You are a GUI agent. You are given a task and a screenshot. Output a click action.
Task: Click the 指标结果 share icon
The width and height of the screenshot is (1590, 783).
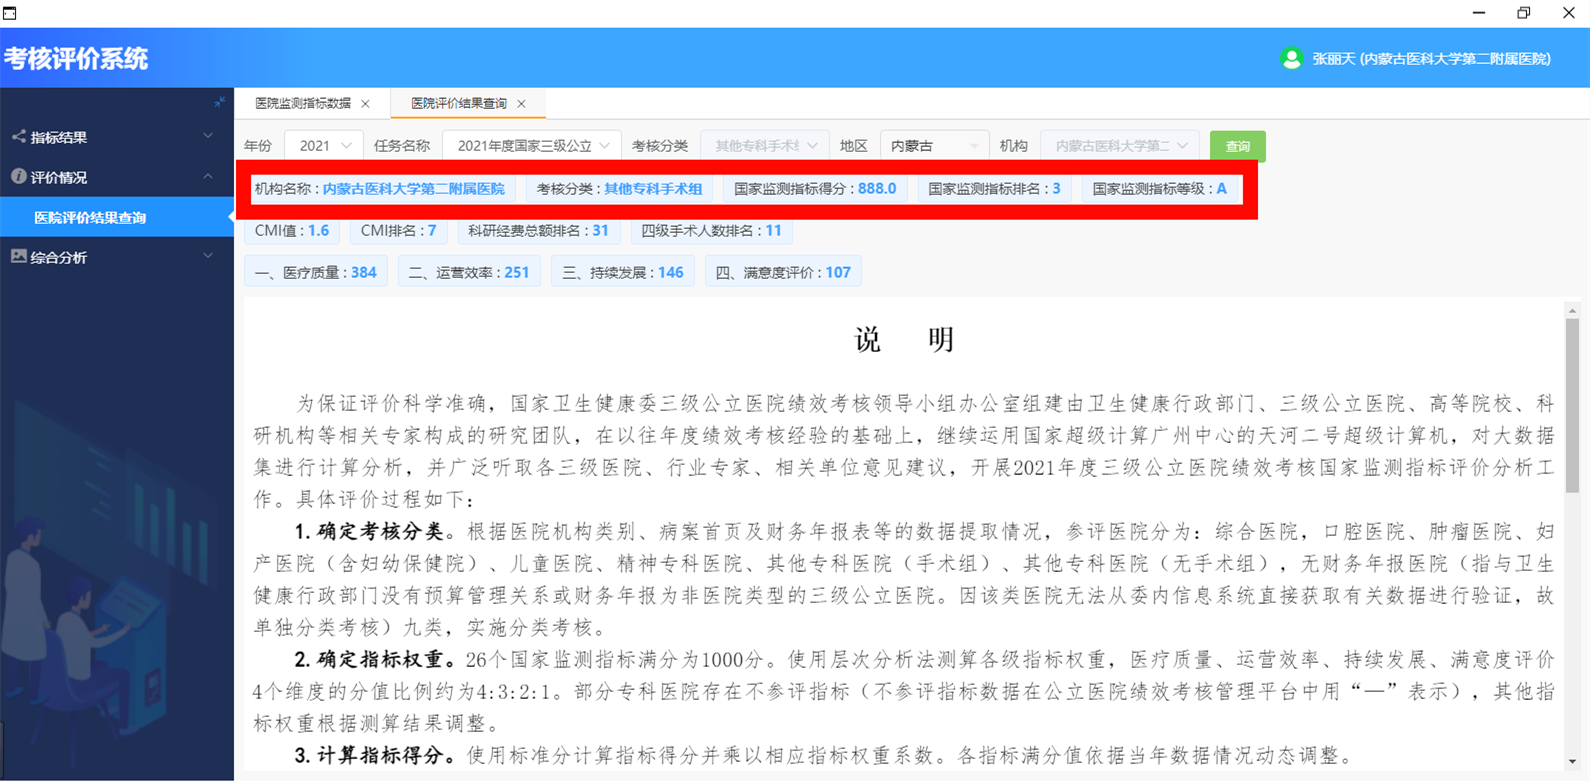(18, 136)
